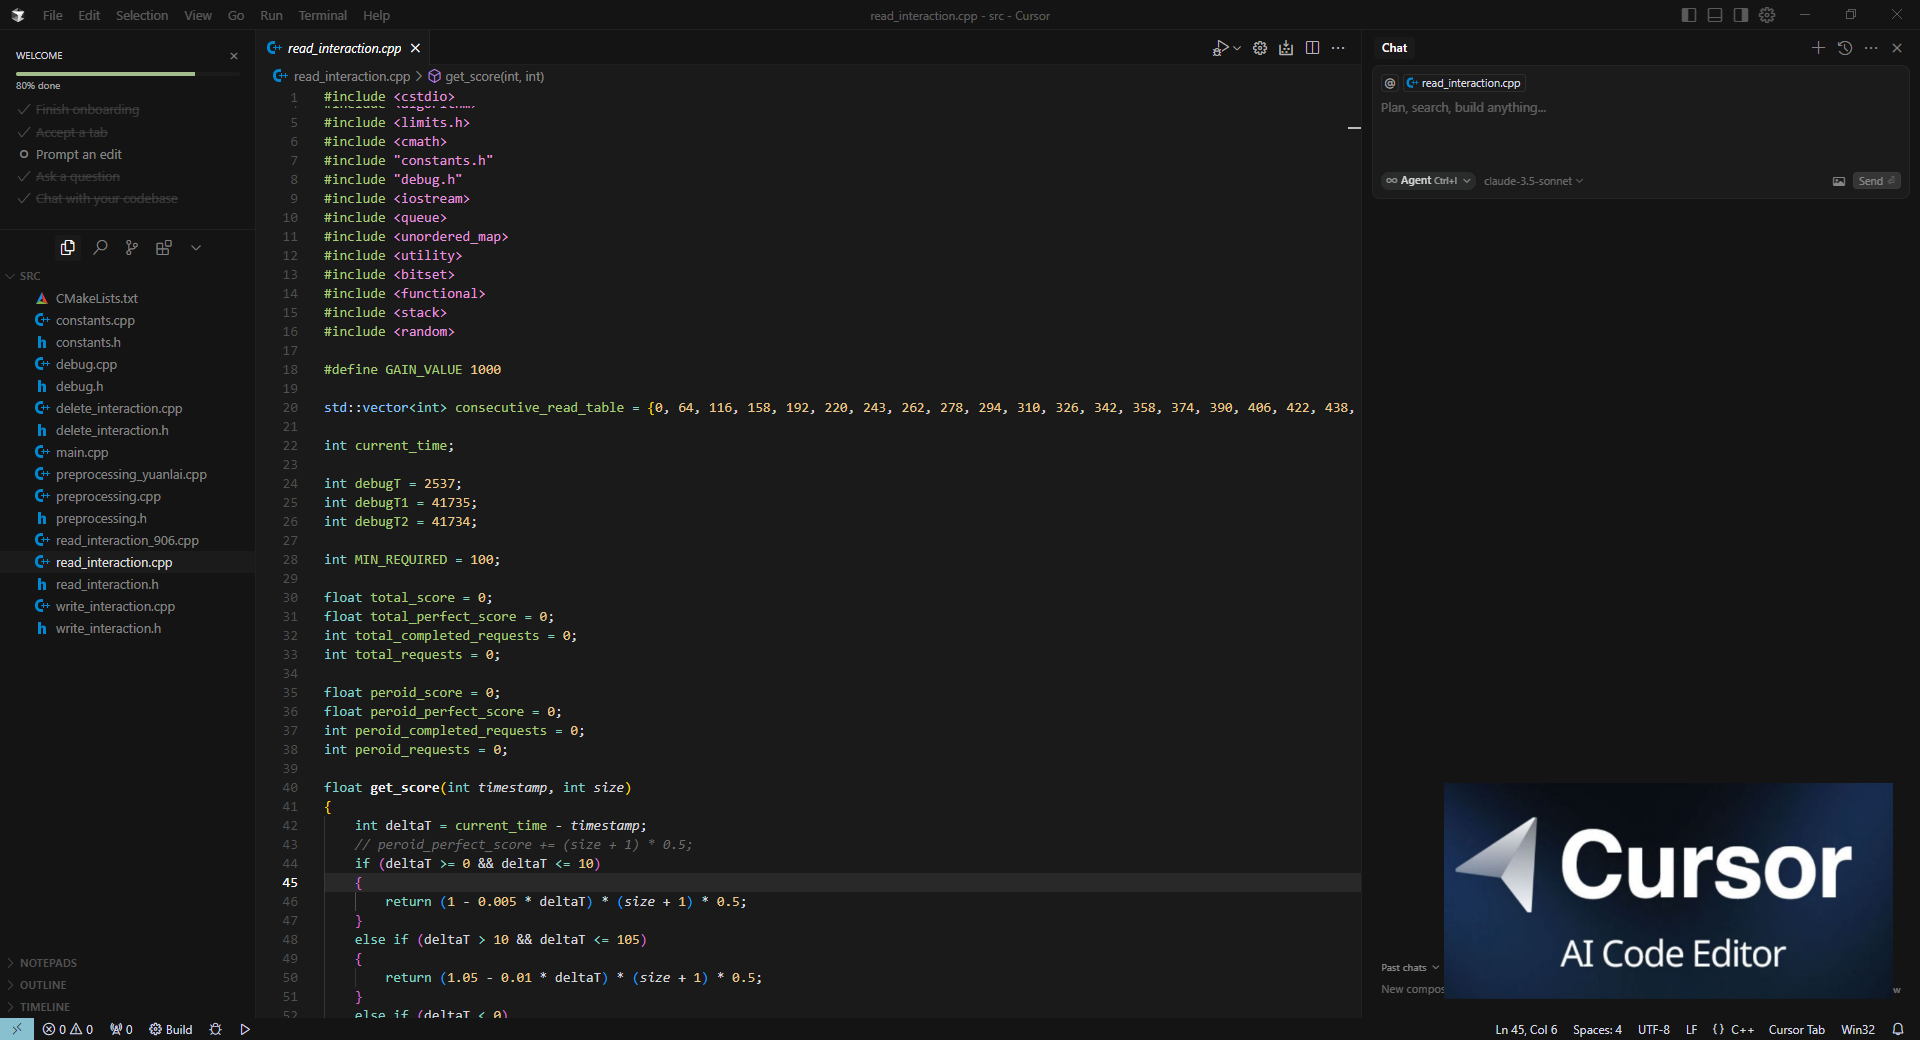Open the Help menu
1920x1040 pixels.
coord(376,15)
